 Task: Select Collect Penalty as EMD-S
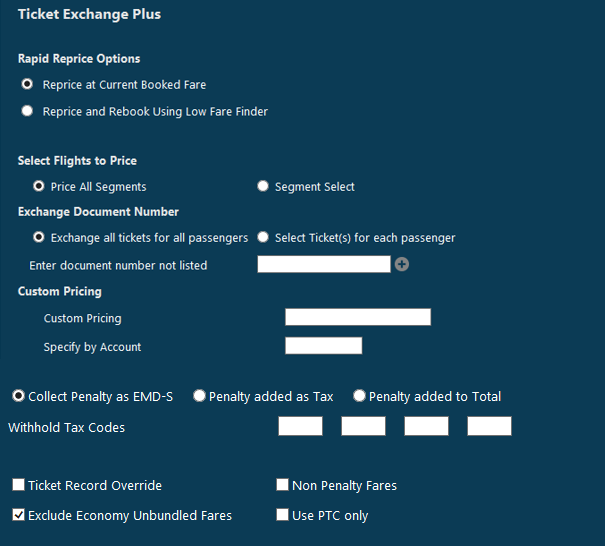tap(19, 396)
